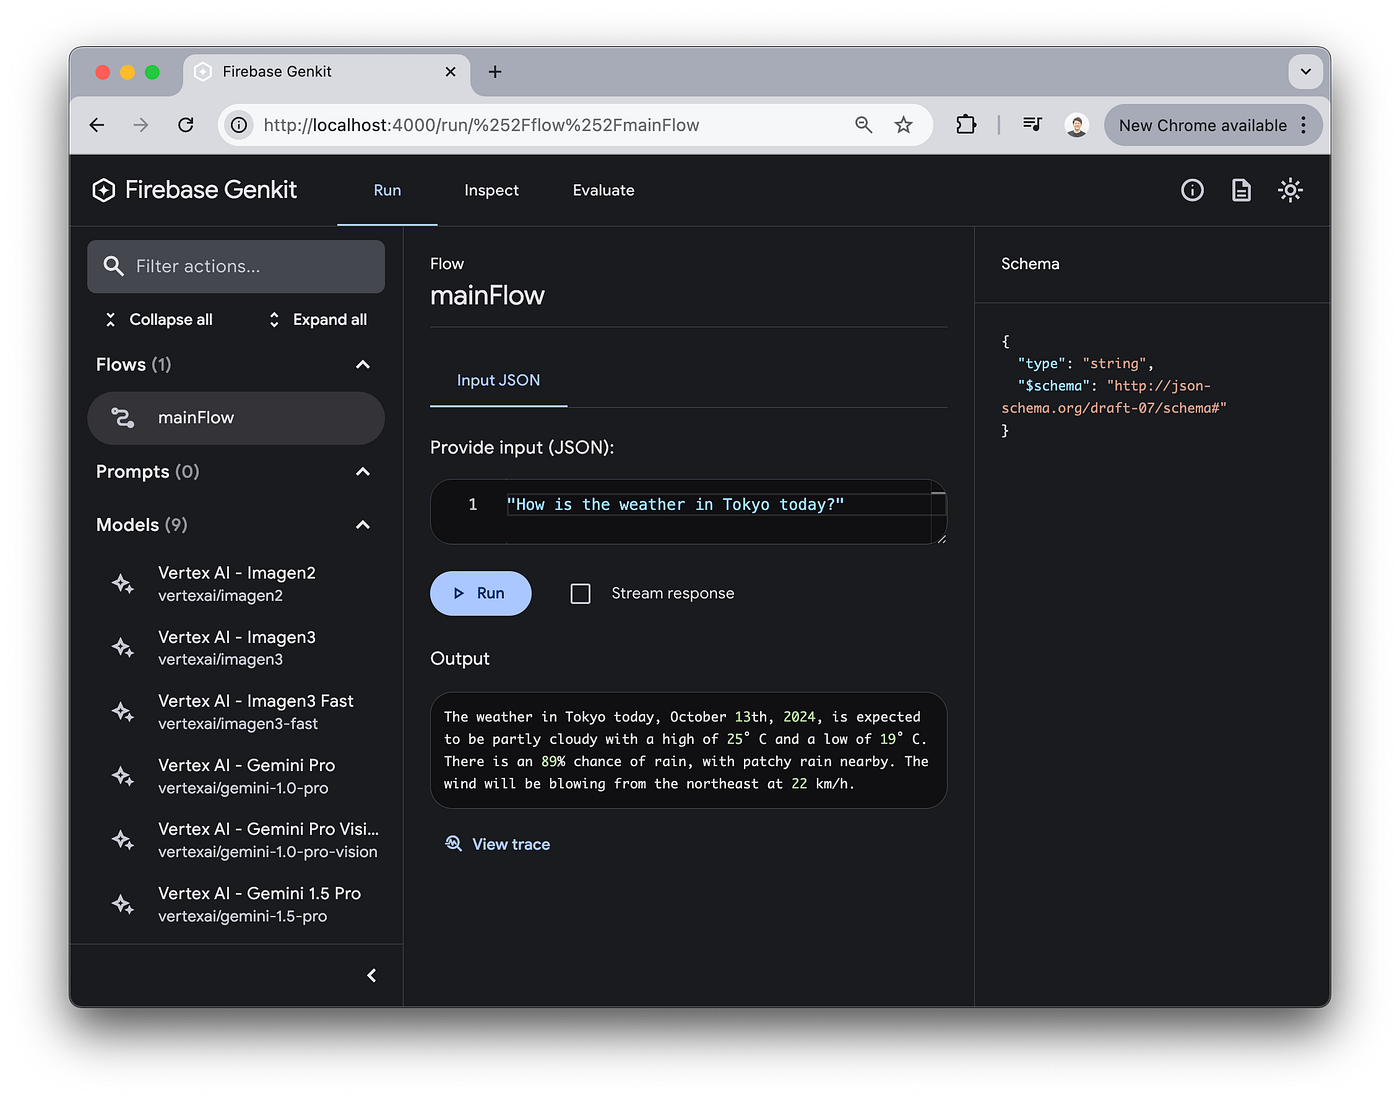Image resolution: width=1400 pixels, height=1099 pixels.
Task: Open the documentation page icon
Action: coord(1241,190)
